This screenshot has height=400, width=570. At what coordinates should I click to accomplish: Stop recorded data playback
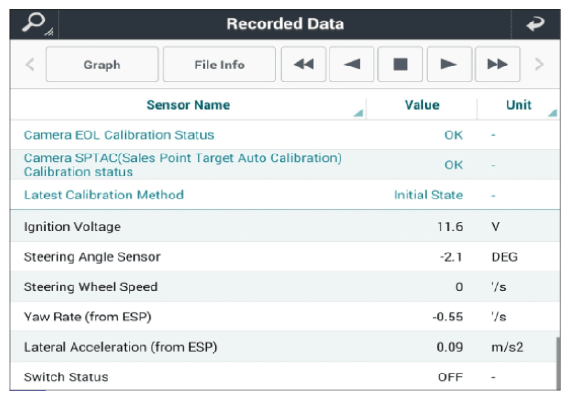(x=400, y=64)
